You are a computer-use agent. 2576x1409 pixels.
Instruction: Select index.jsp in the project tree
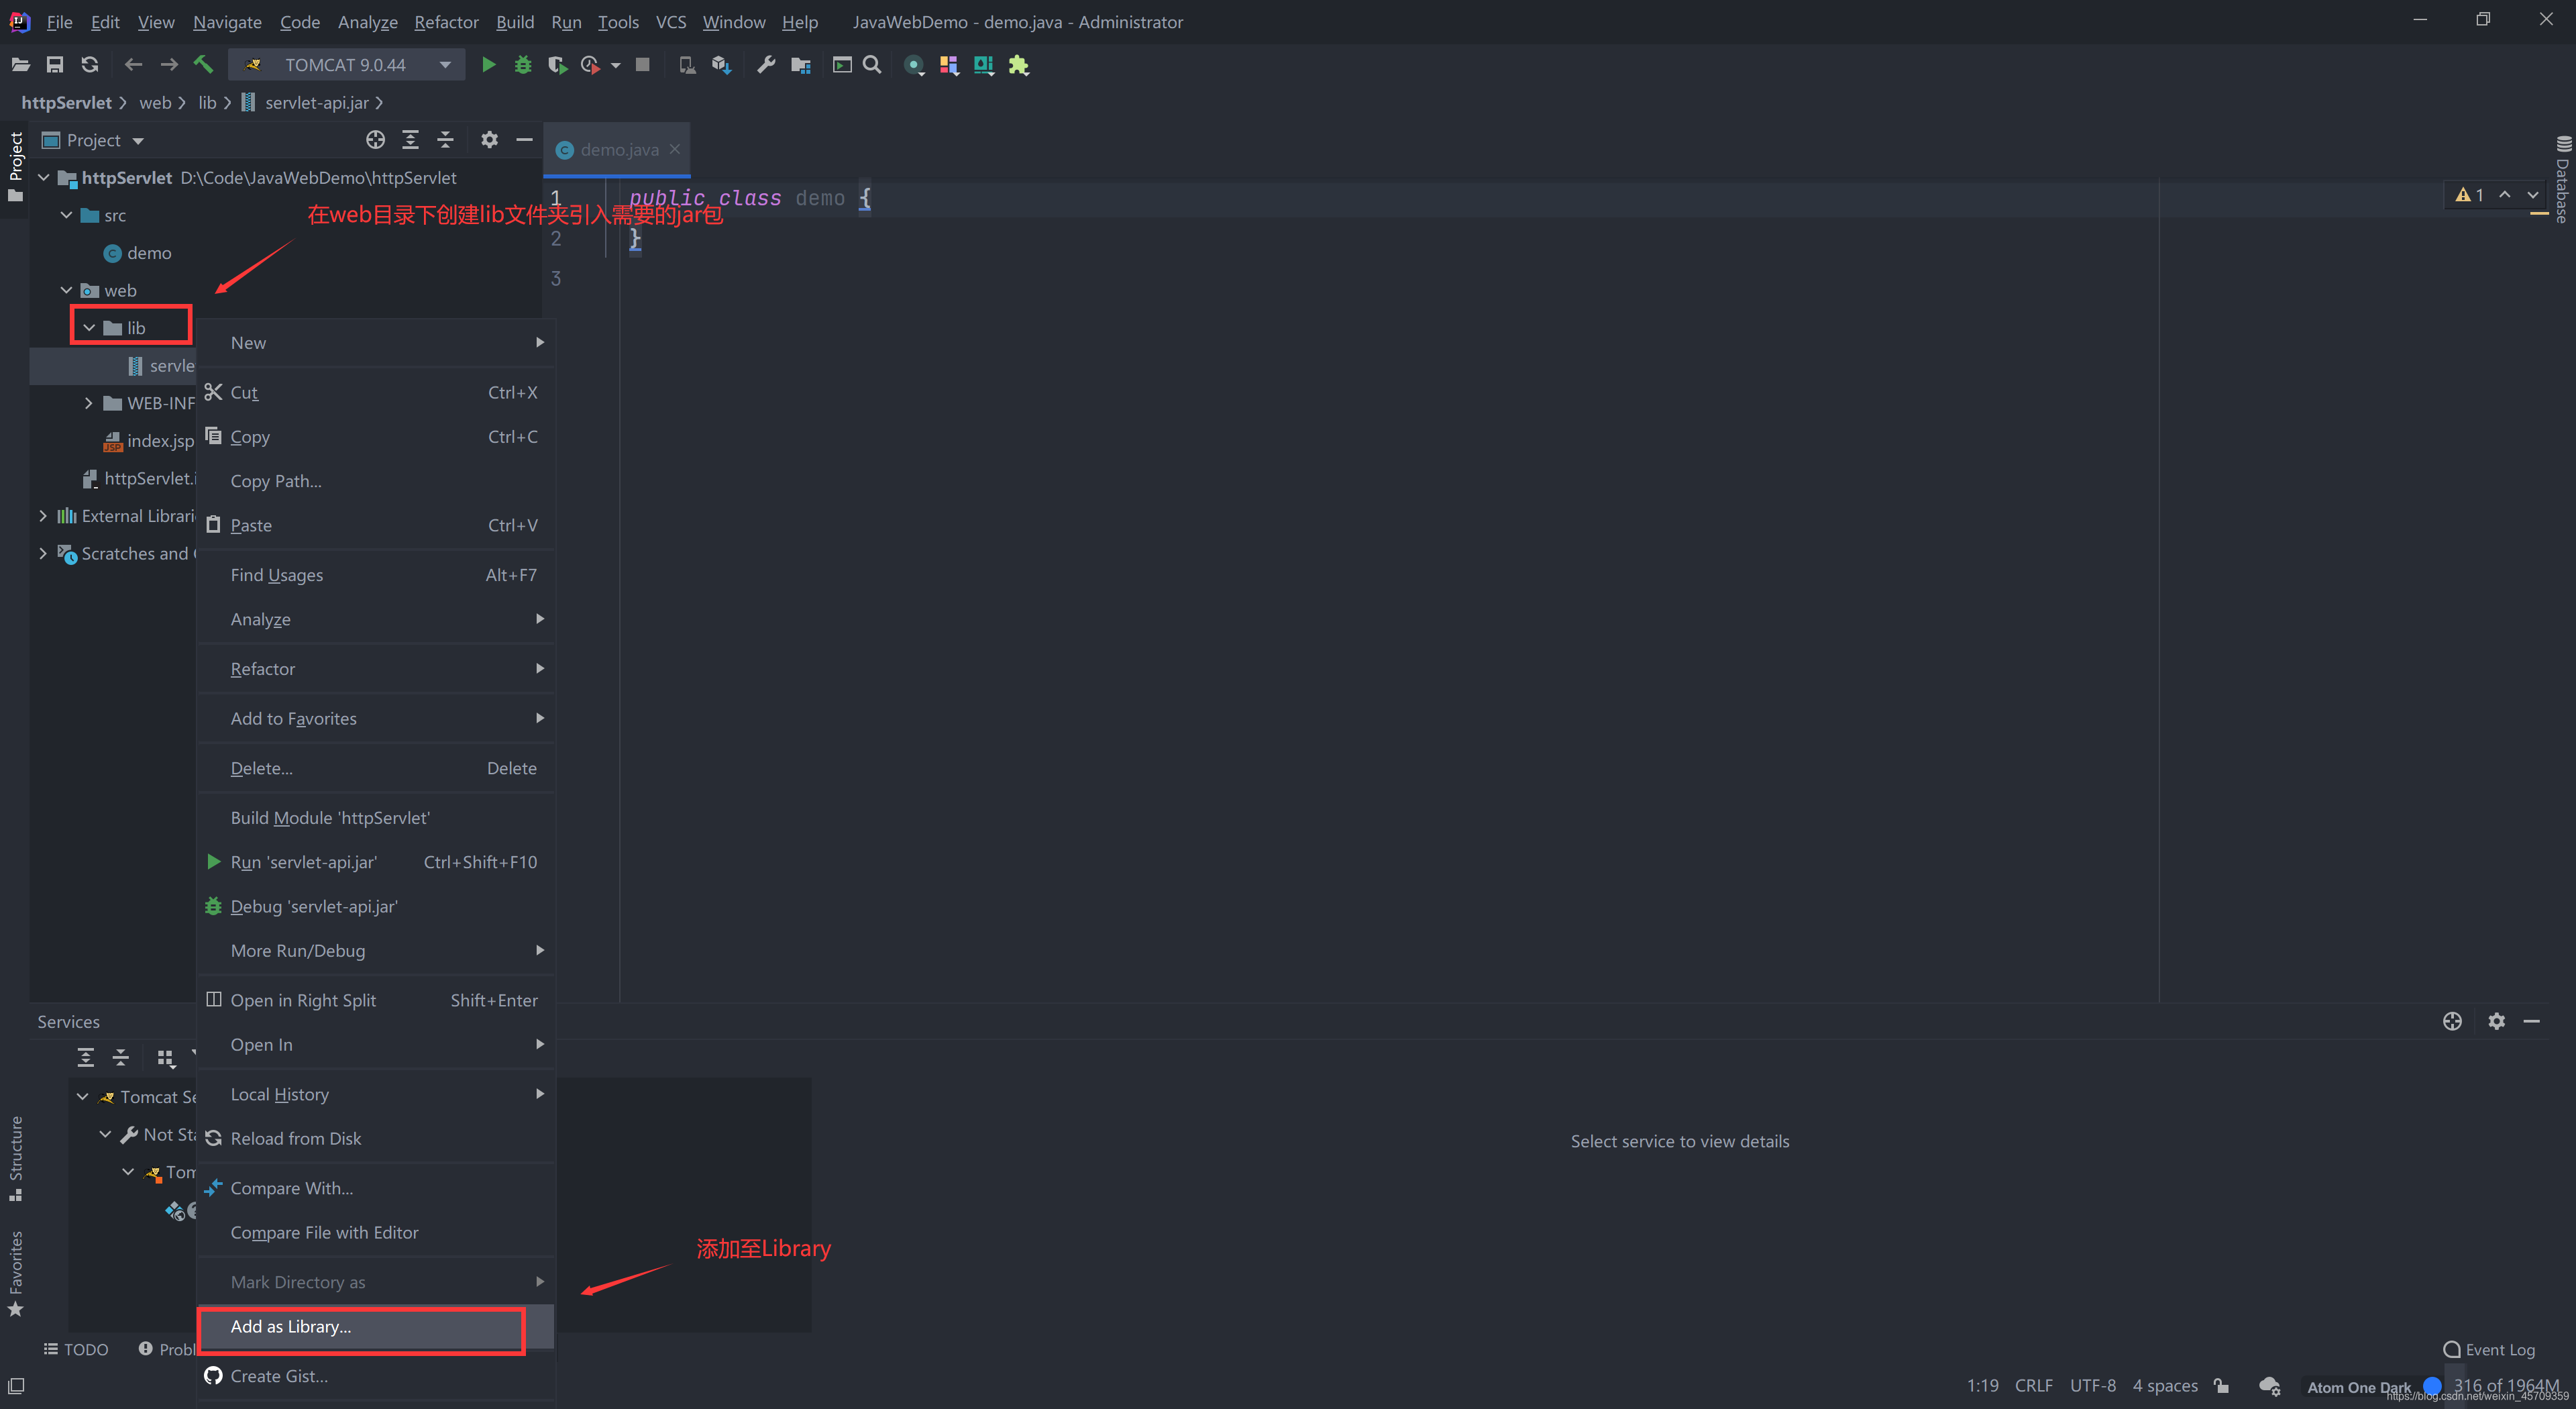[x=149, y=441]
